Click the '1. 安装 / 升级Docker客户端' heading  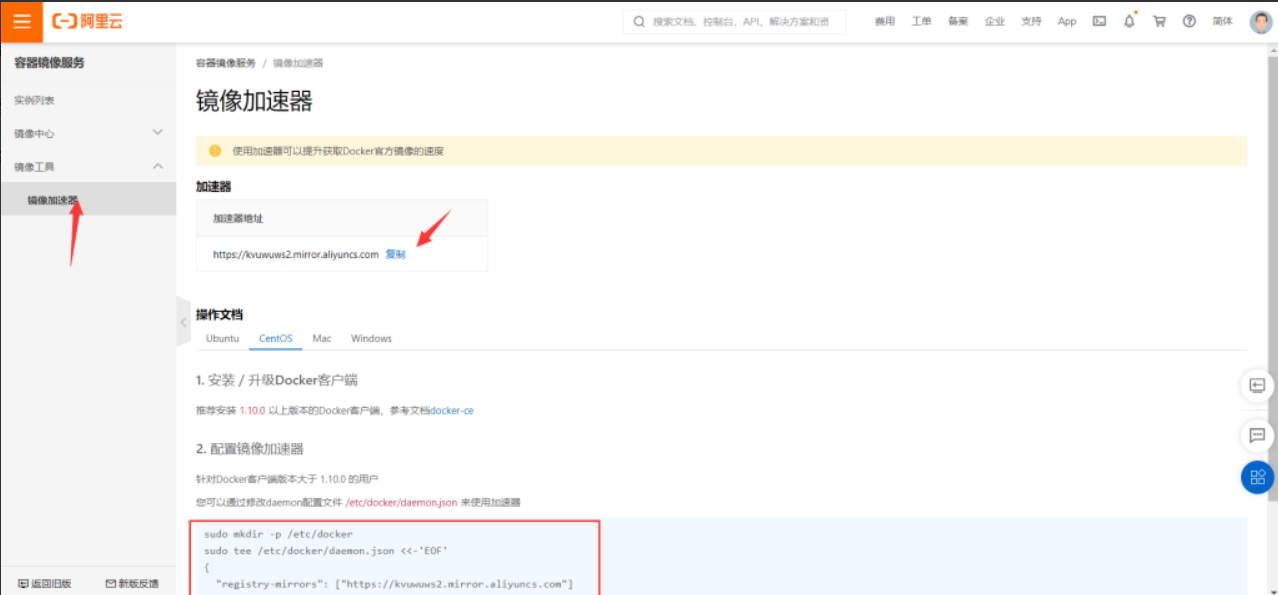(277, 380)
